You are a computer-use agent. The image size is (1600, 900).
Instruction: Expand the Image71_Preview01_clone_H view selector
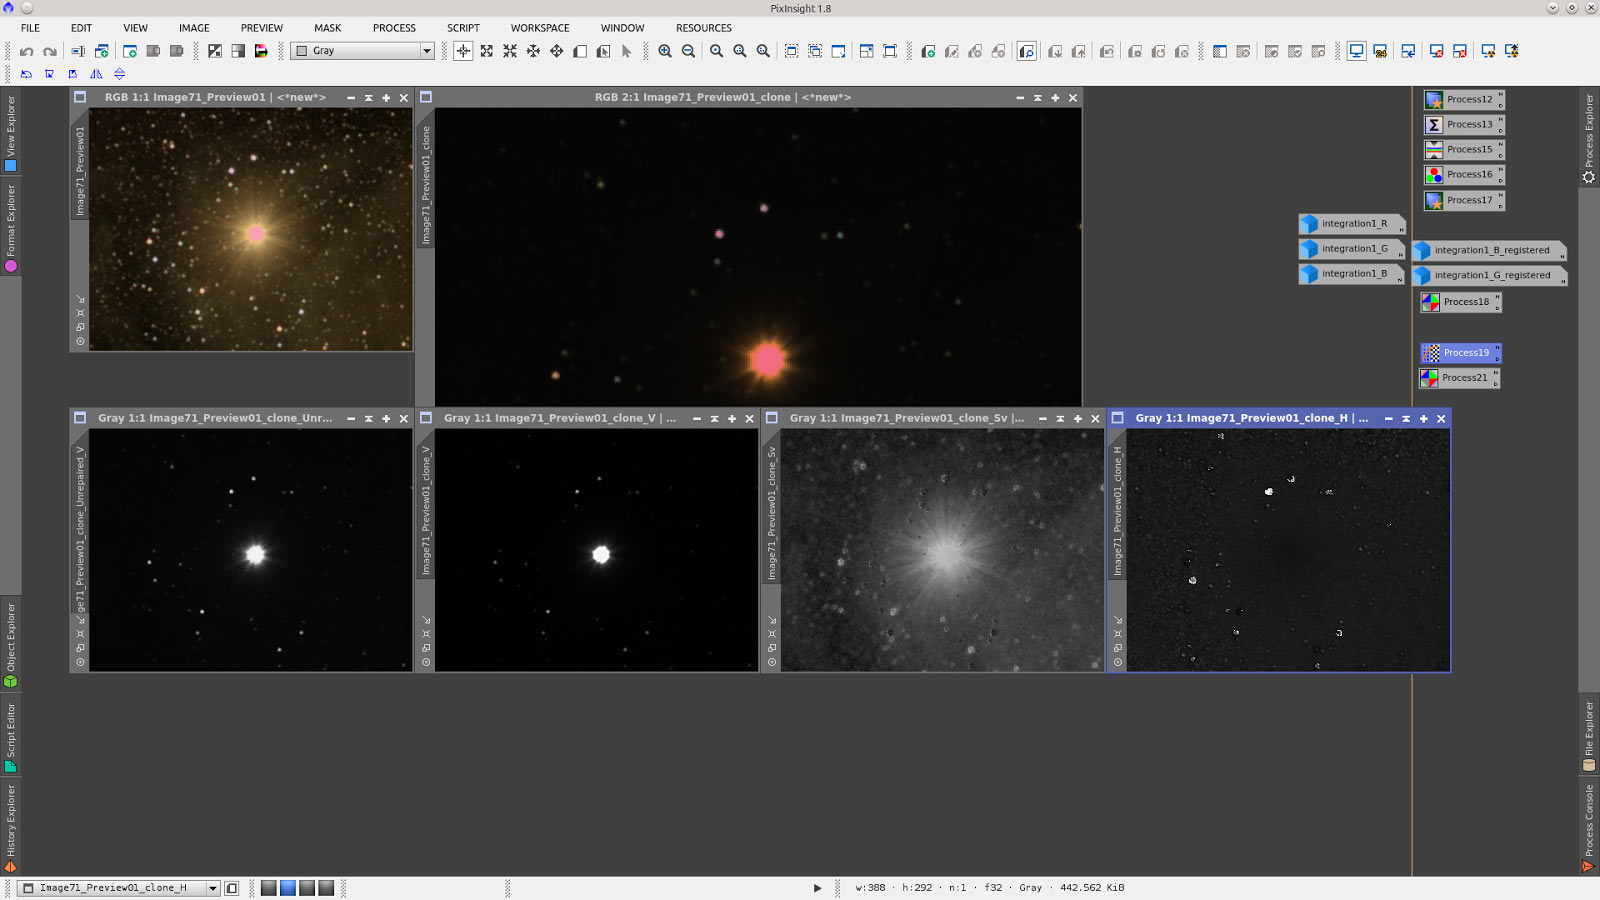(x=212, y=888)
